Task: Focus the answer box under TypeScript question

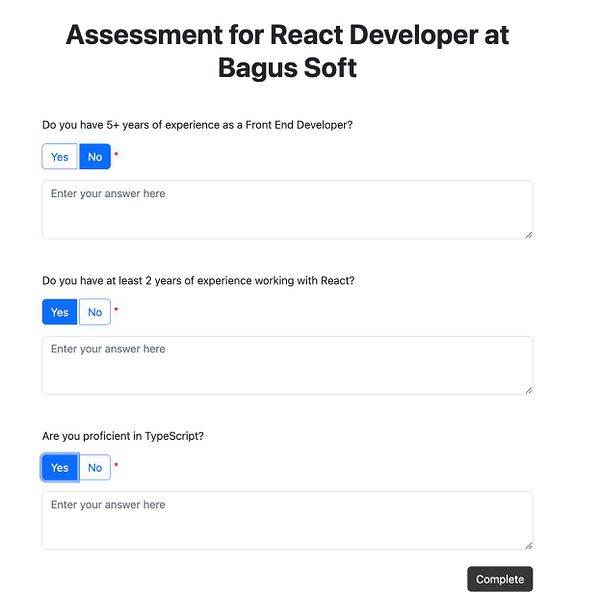Action: pos(288,521)
